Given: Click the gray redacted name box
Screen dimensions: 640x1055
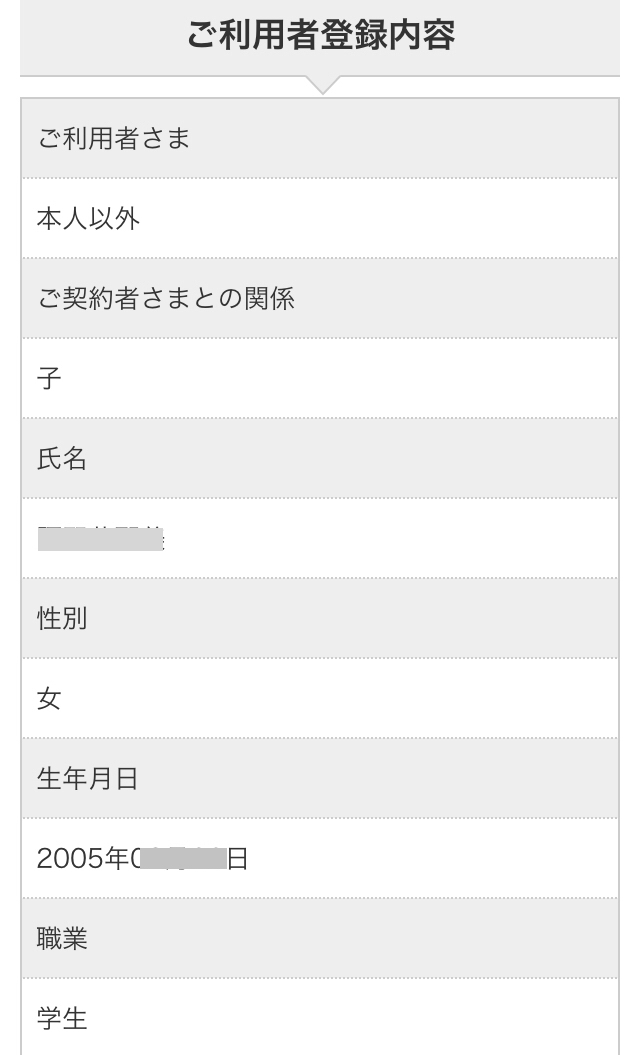Looking at the screenshot, I should (100, 540).
